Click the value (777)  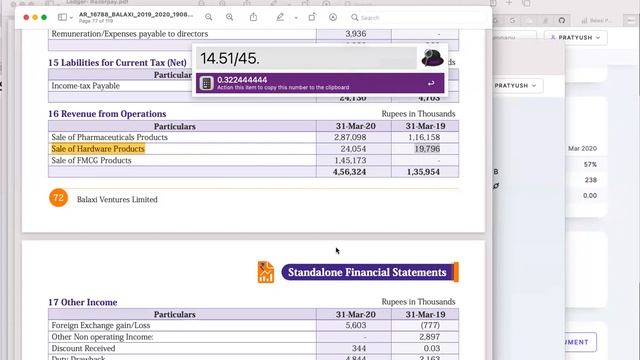coord(430,325)
